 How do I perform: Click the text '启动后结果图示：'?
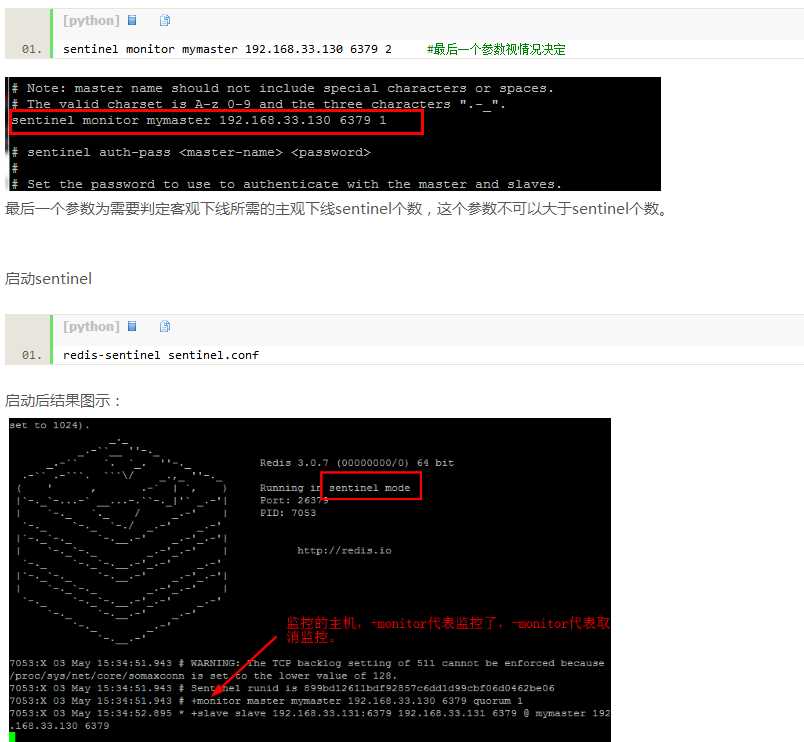pos(63,400)
